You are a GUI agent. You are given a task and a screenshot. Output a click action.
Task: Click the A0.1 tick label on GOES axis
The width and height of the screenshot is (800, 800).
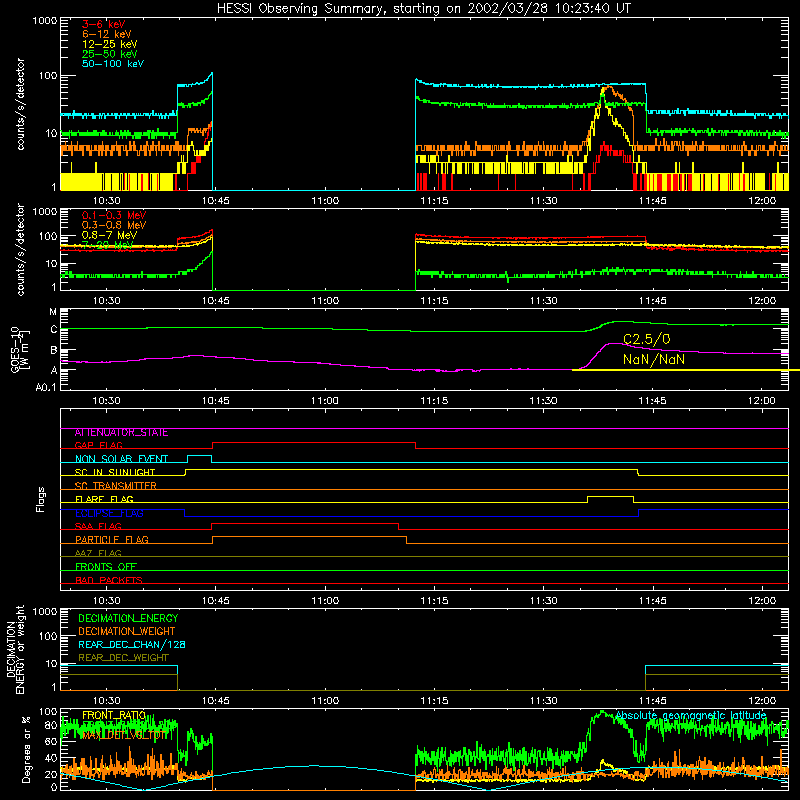click(46, 388)
